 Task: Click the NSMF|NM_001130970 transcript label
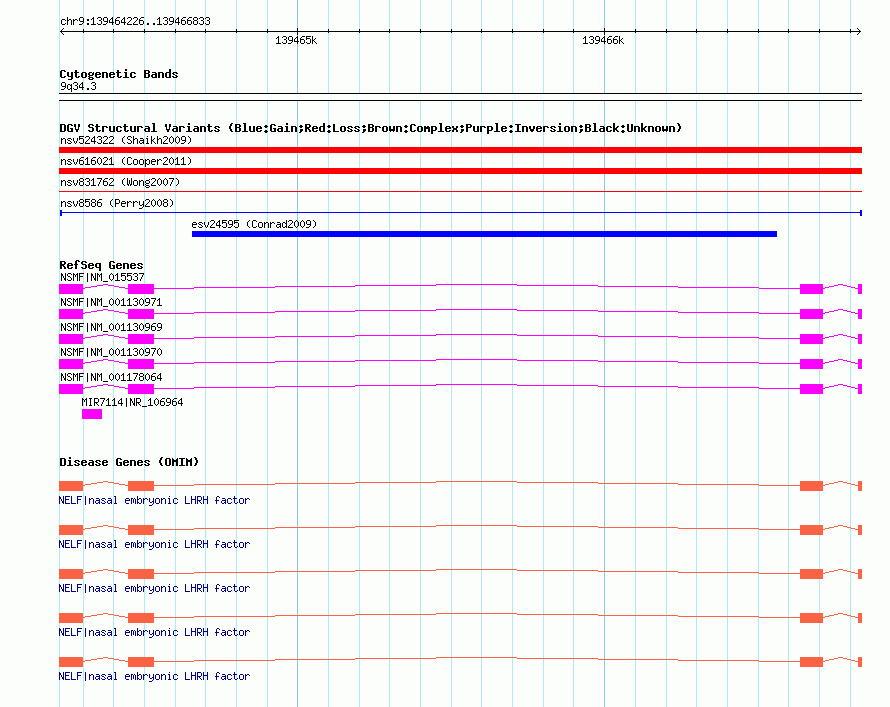[x=111, y=352]
